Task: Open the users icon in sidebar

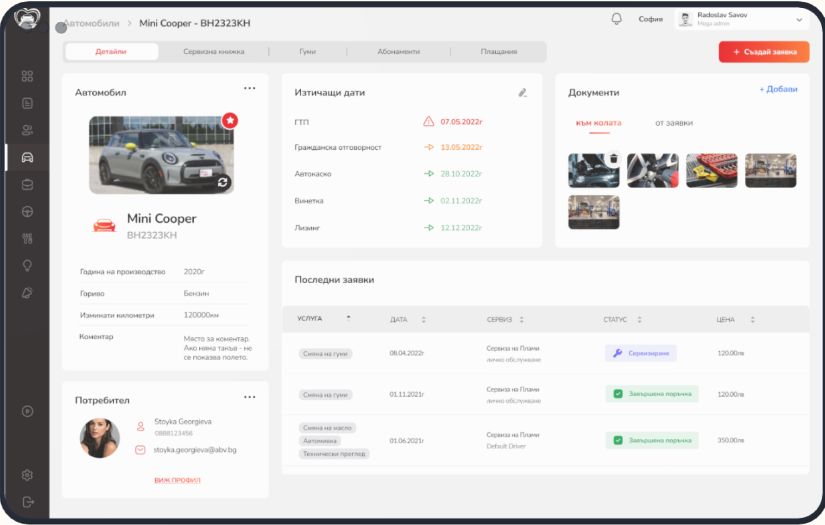Action: click(27, 130)
